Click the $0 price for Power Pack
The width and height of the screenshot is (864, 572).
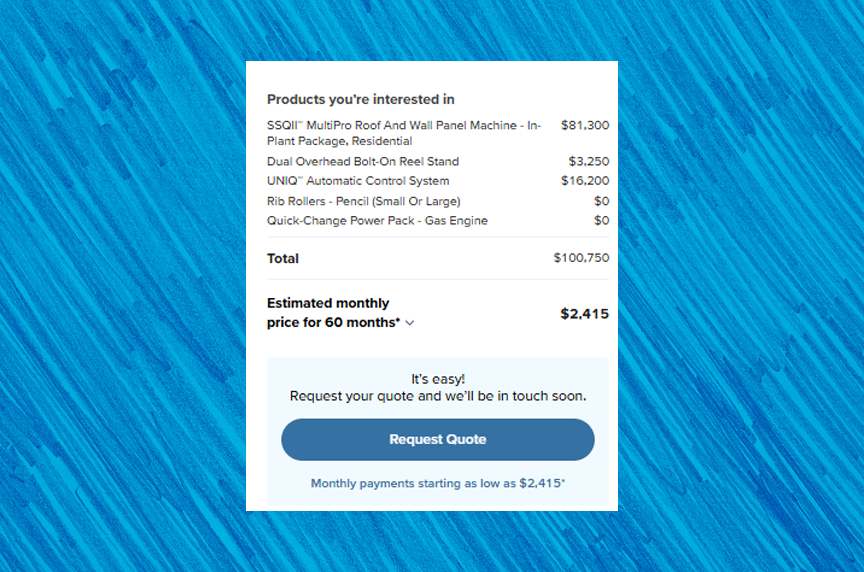coord(601,220)
